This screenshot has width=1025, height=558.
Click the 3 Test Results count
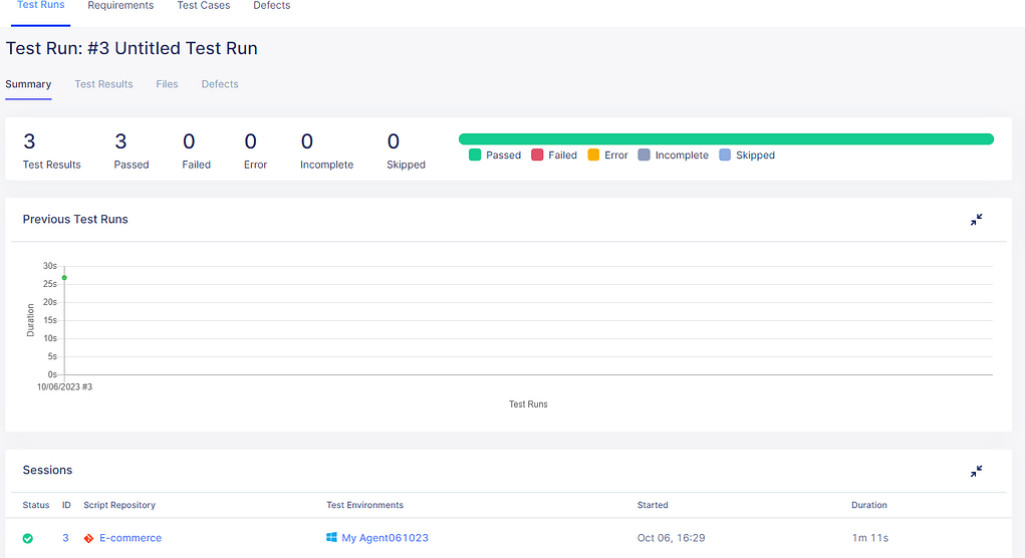pyautogui.click(x=29, y=141)
